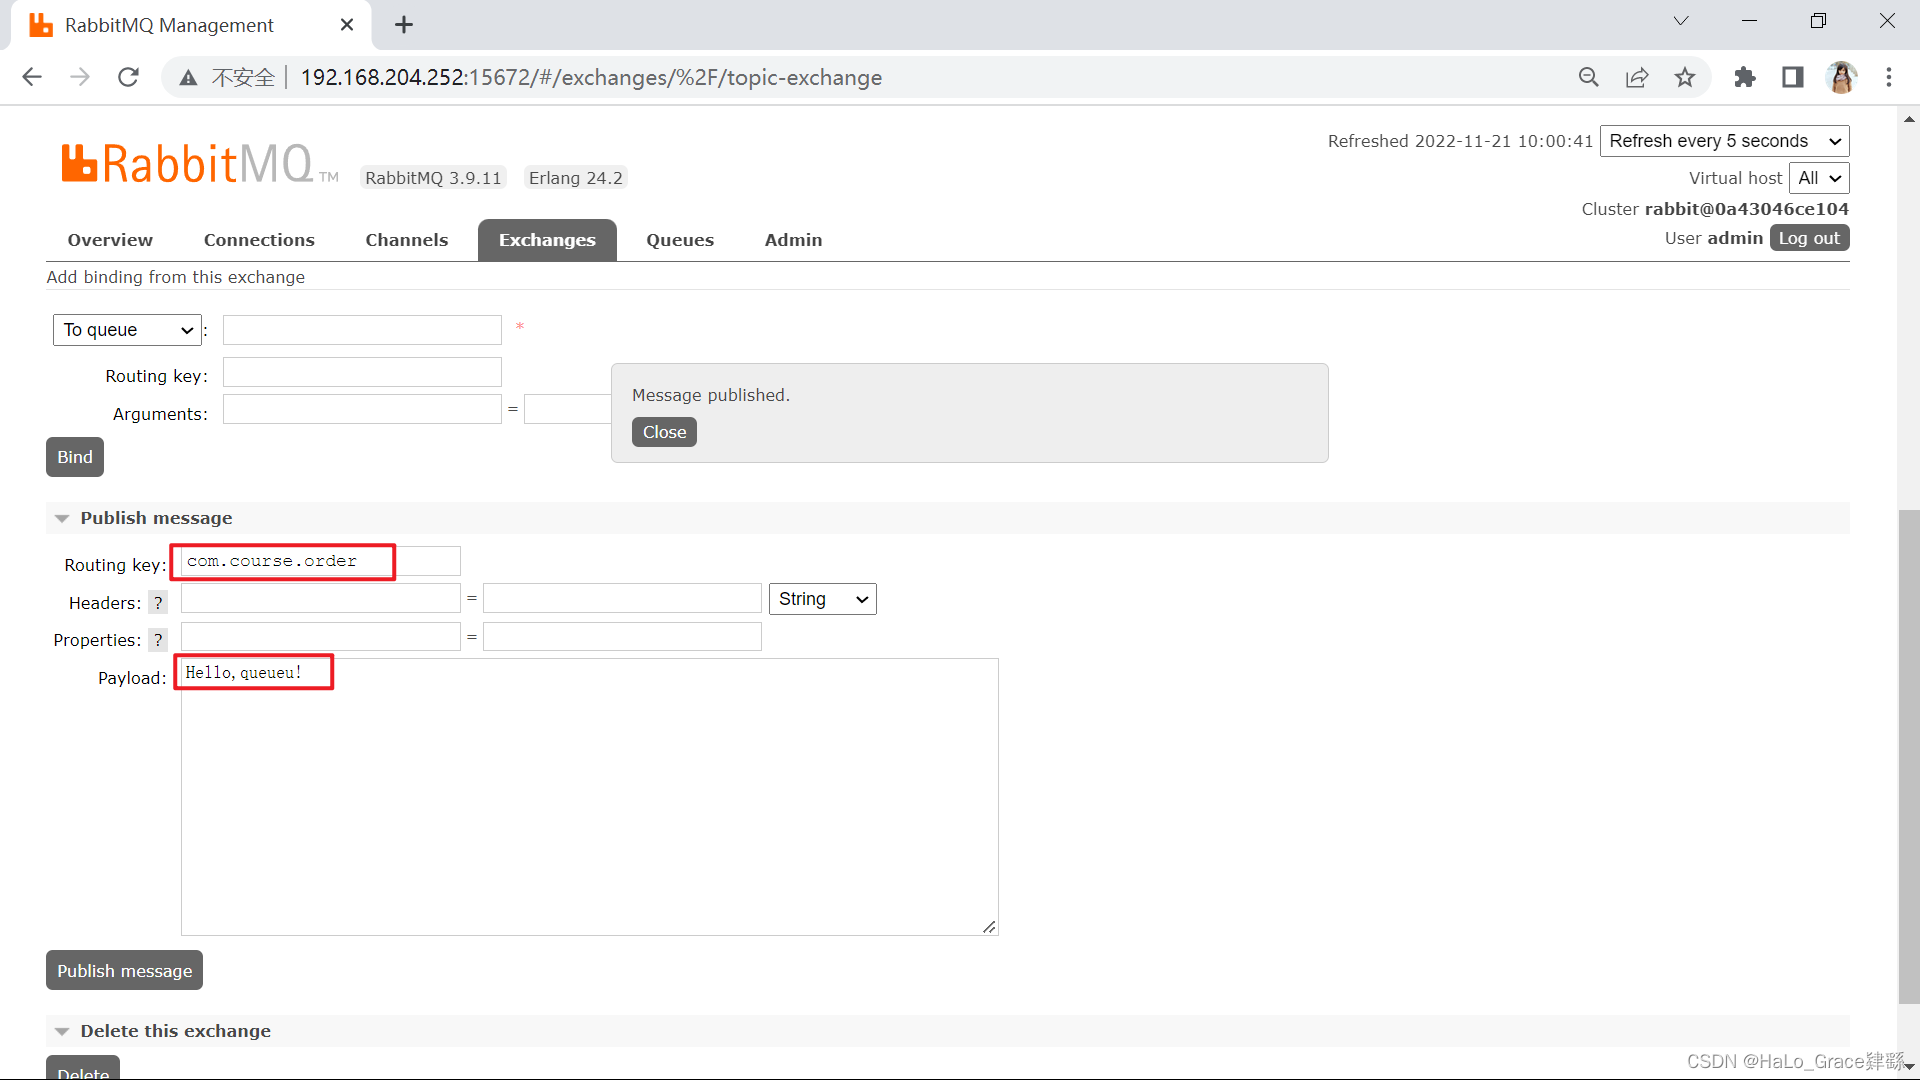
Task: Switch to the Queues tab
Action: (679, 239)
